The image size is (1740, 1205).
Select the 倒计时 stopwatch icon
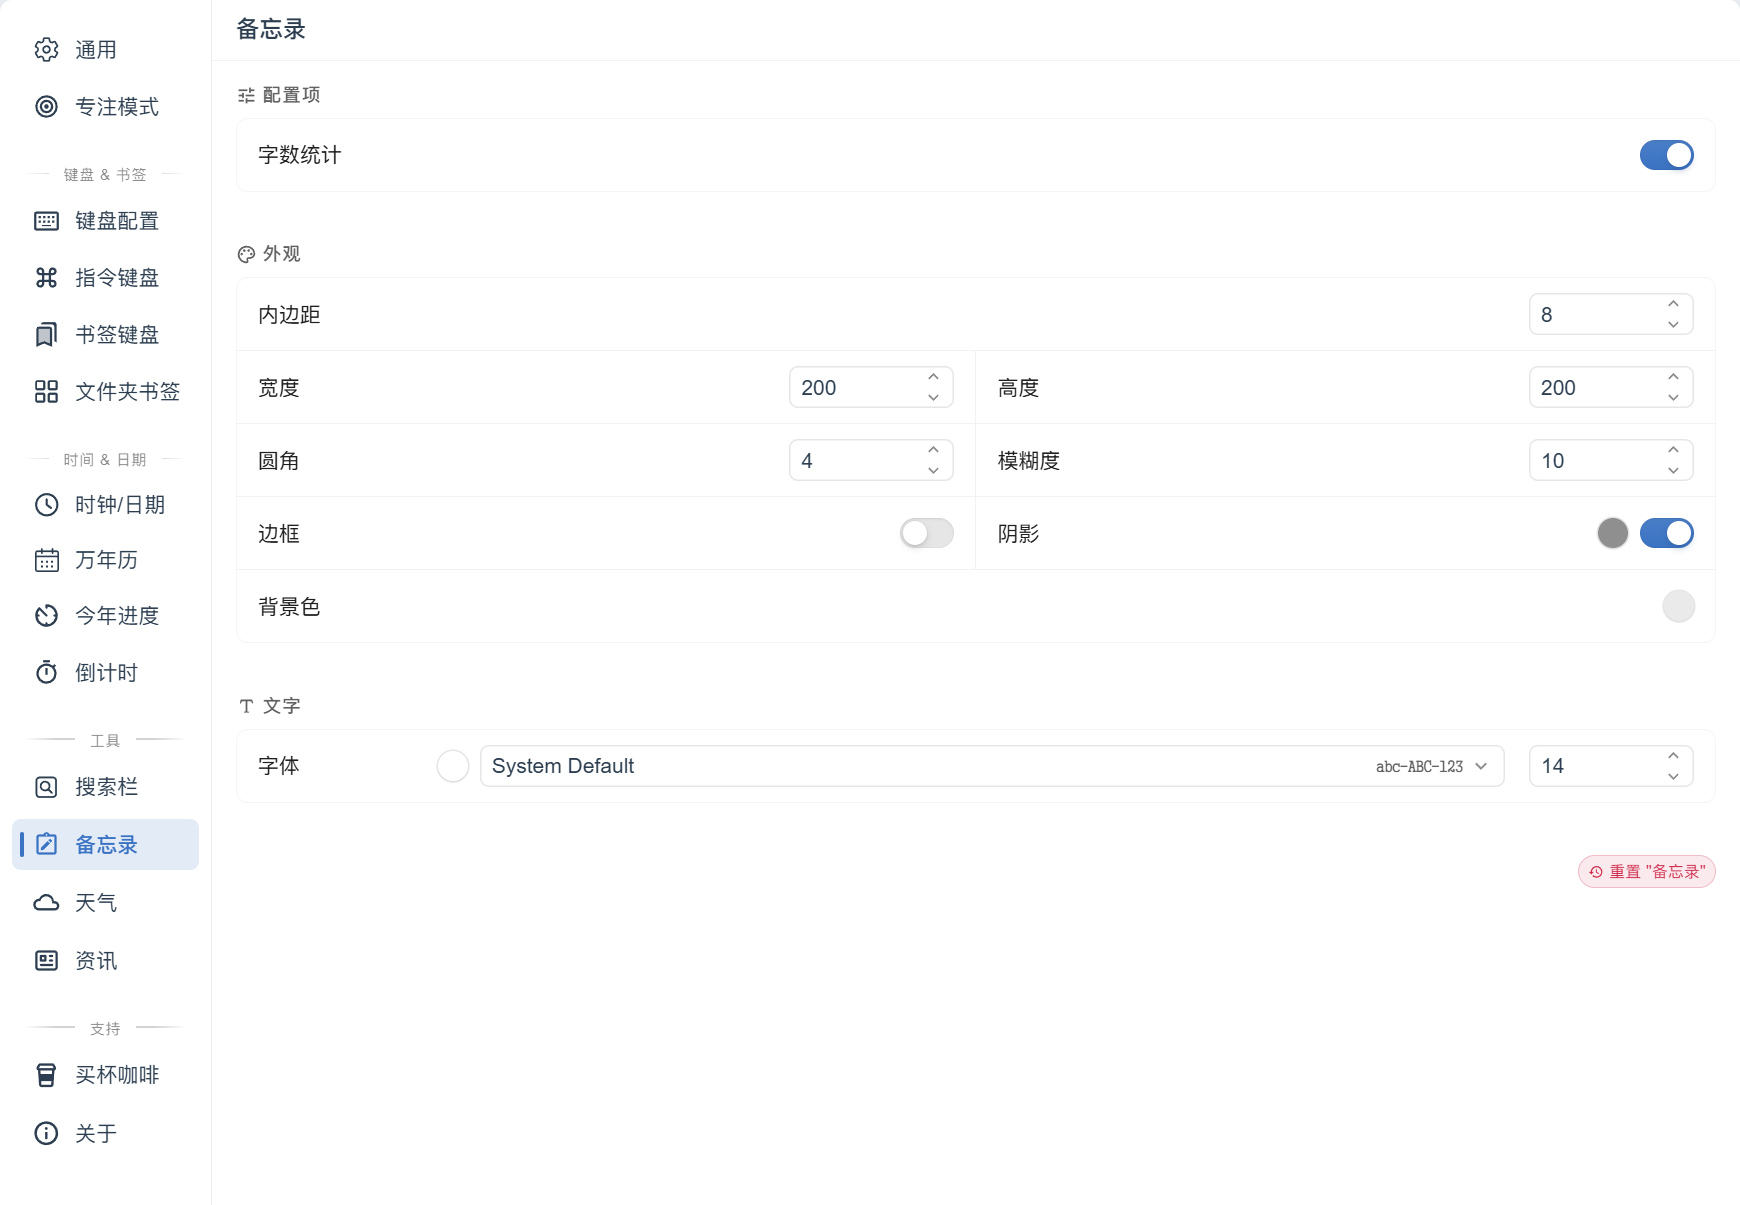click(46, 673)
